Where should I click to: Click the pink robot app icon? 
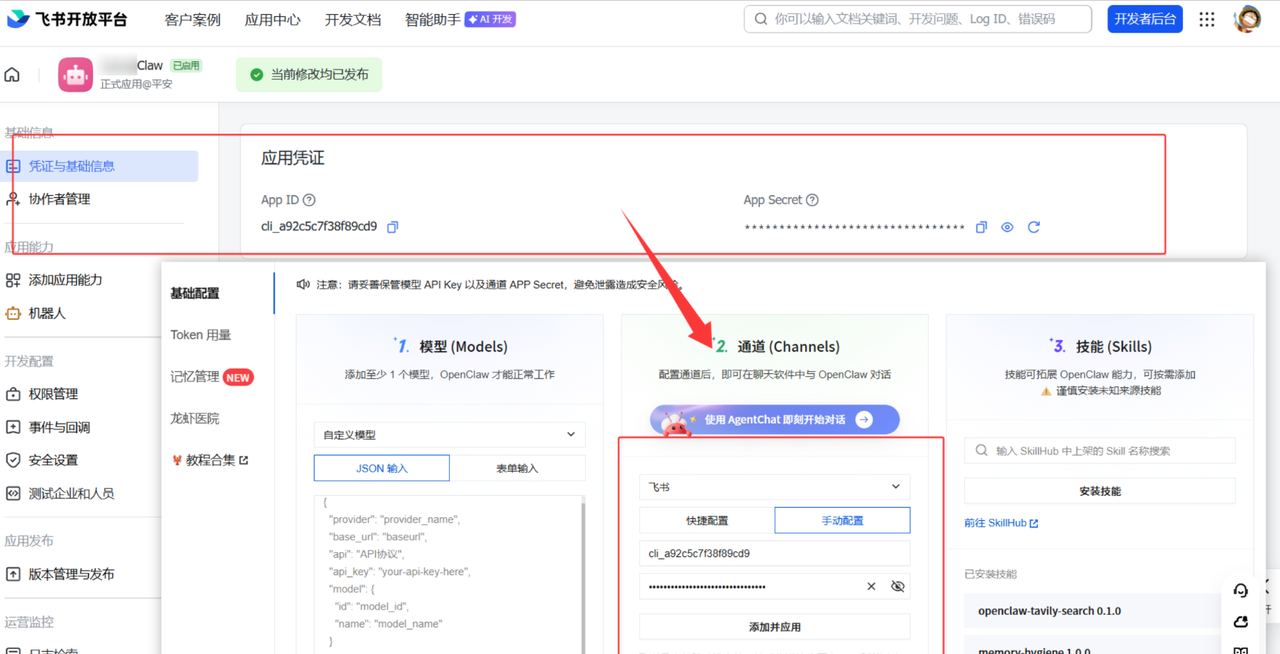pos(75,75)
